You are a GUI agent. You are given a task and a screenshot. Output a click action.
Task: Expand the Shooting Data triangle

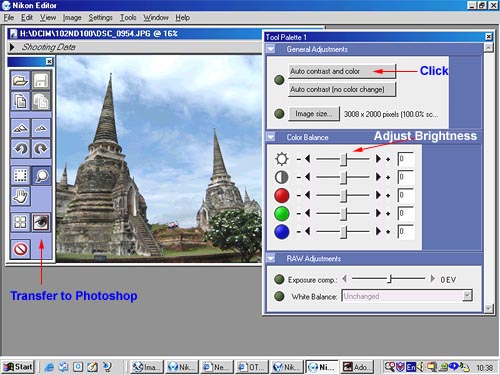(12, 47)
